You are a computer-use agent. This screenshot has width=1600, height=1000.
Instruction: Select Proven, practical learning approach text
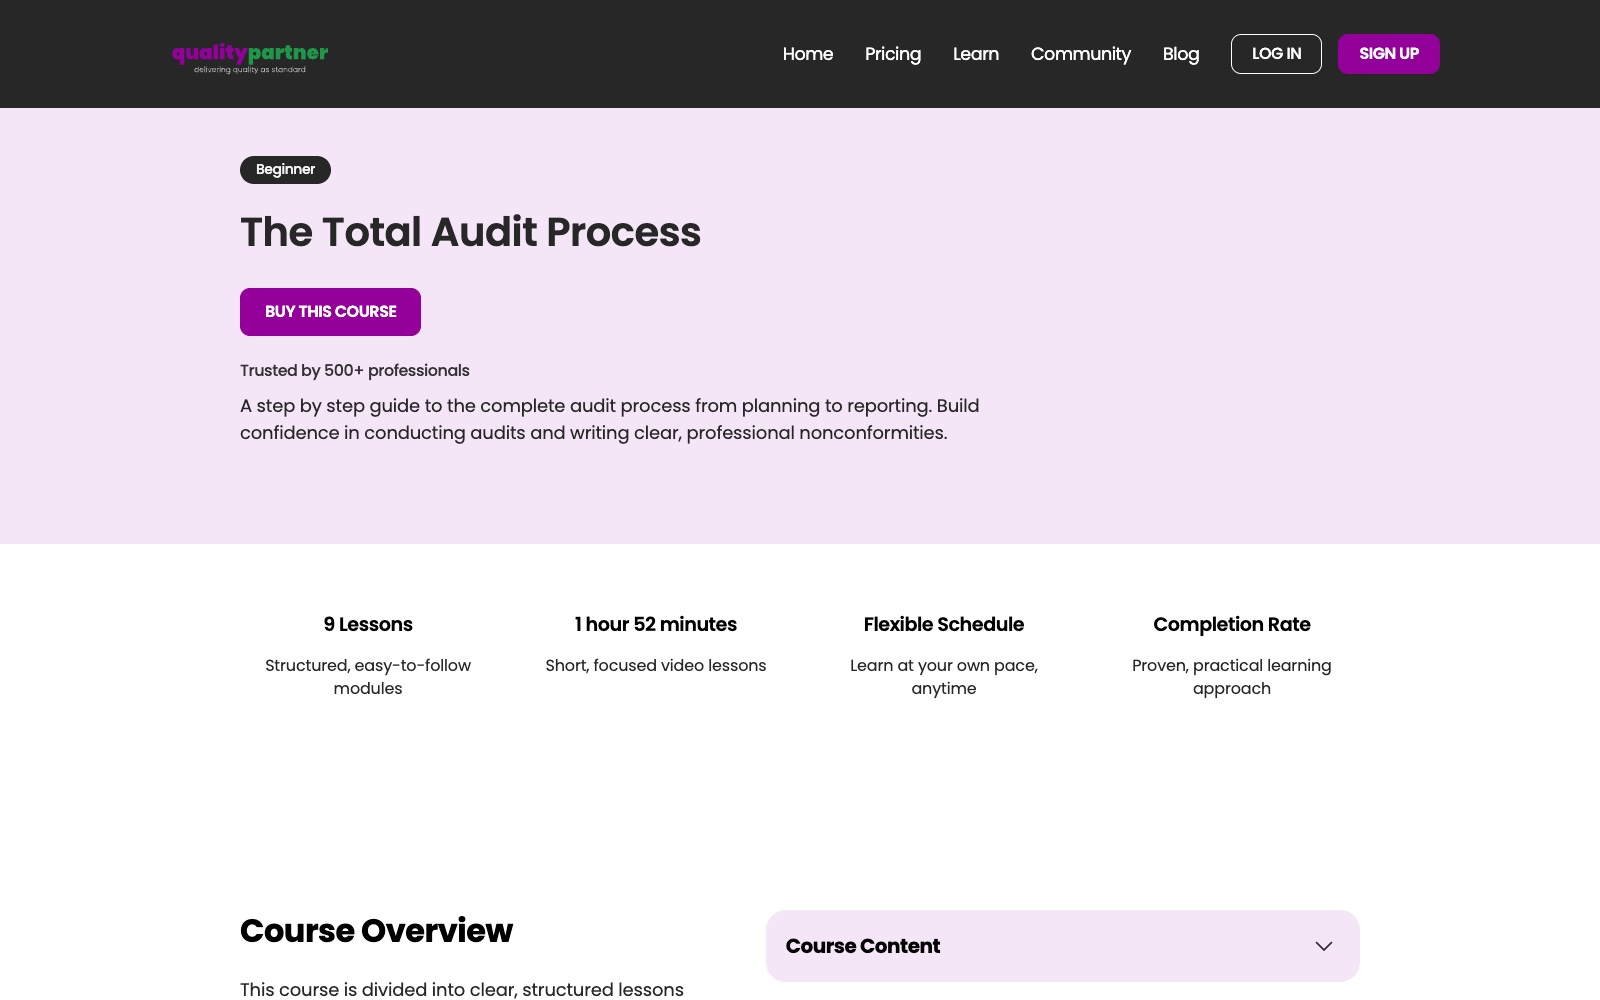coord(1232,677)
